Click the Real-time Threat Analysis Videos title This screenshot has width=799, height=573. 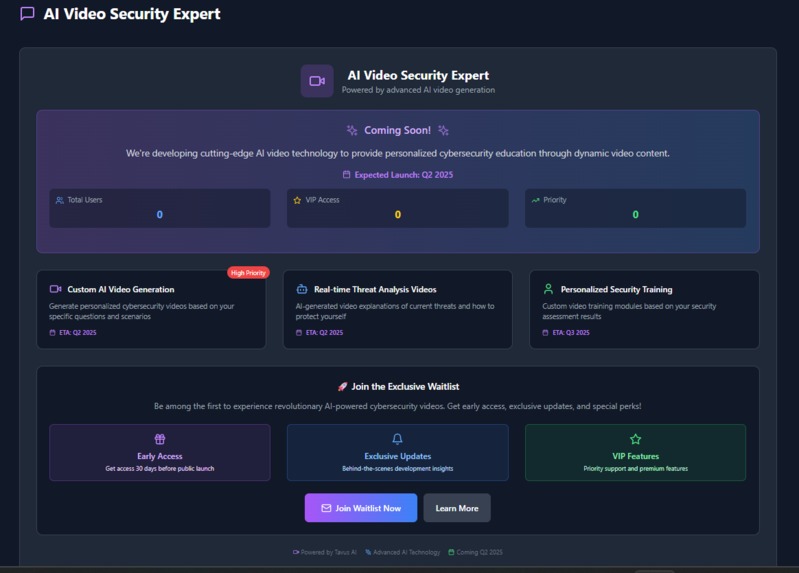tap(375, 289)
